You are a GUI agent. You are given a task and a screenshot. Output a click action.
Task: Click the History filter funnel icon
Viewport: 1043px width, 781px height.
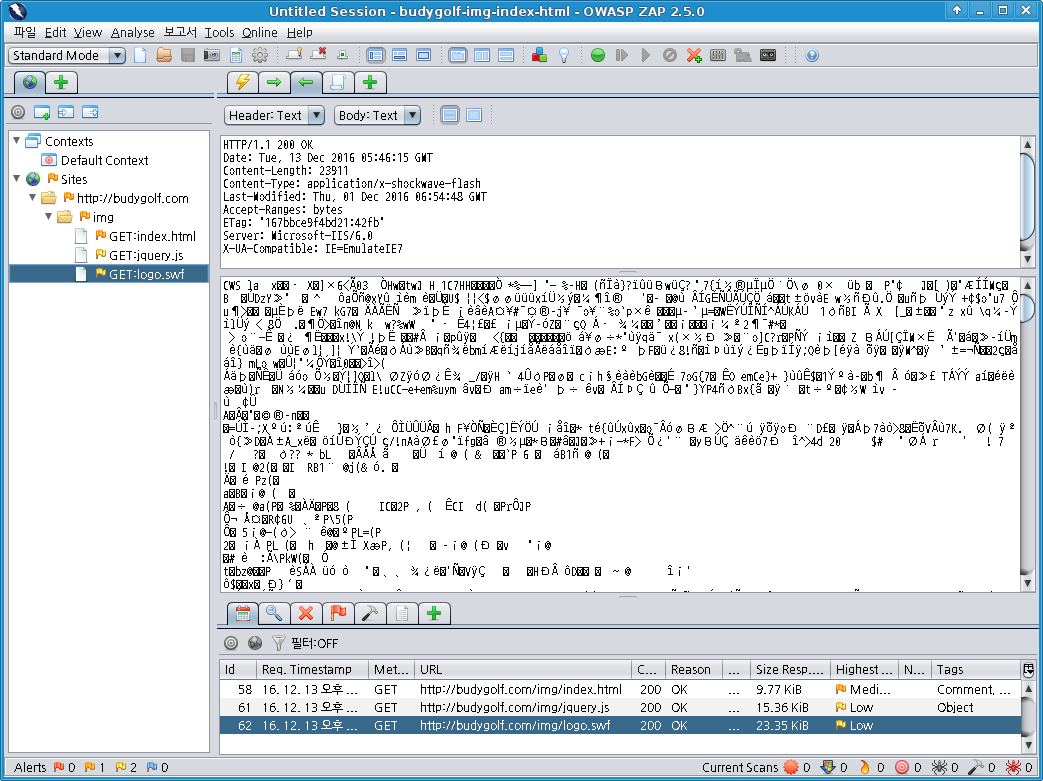[279, 643]
